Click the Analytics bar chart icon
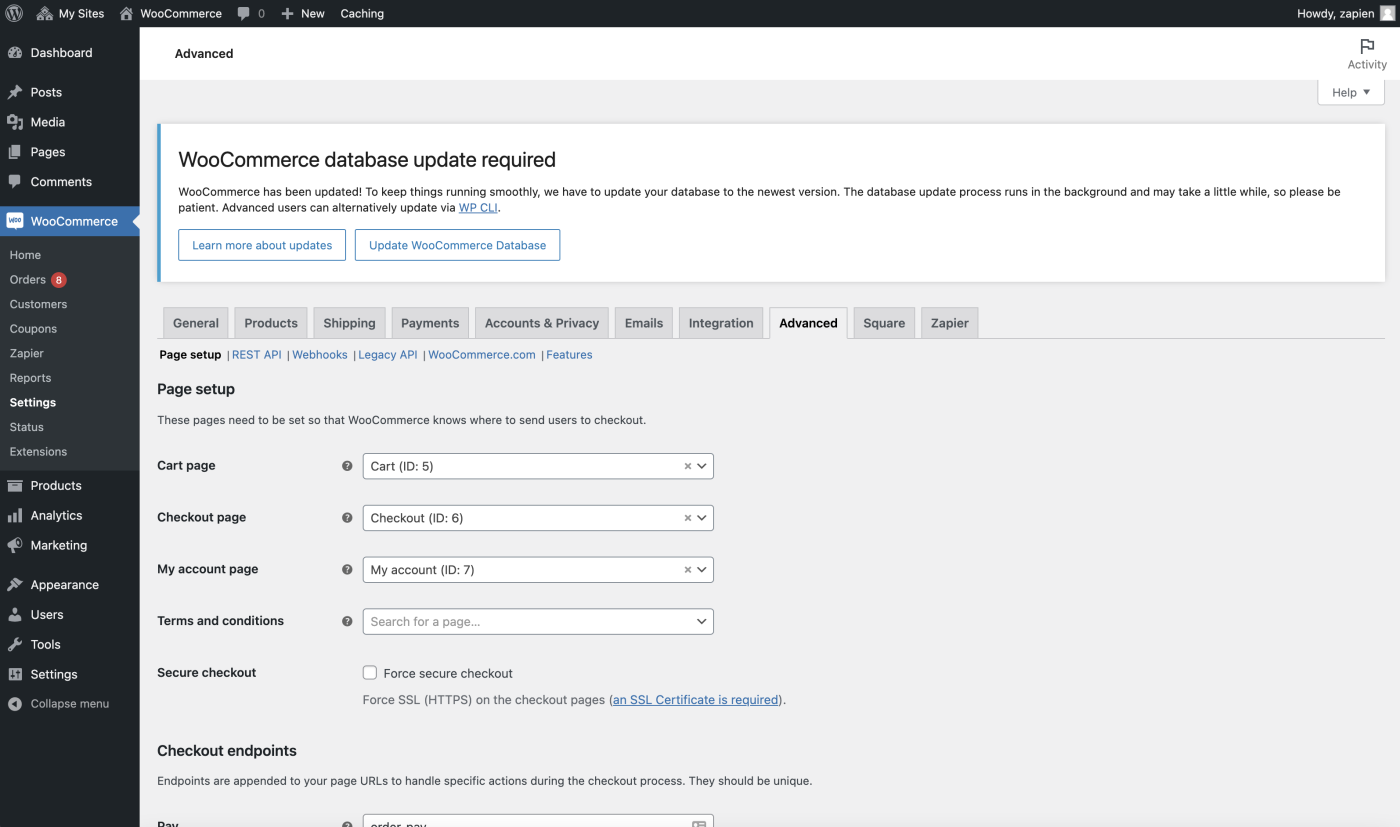 tap(15, 516)
